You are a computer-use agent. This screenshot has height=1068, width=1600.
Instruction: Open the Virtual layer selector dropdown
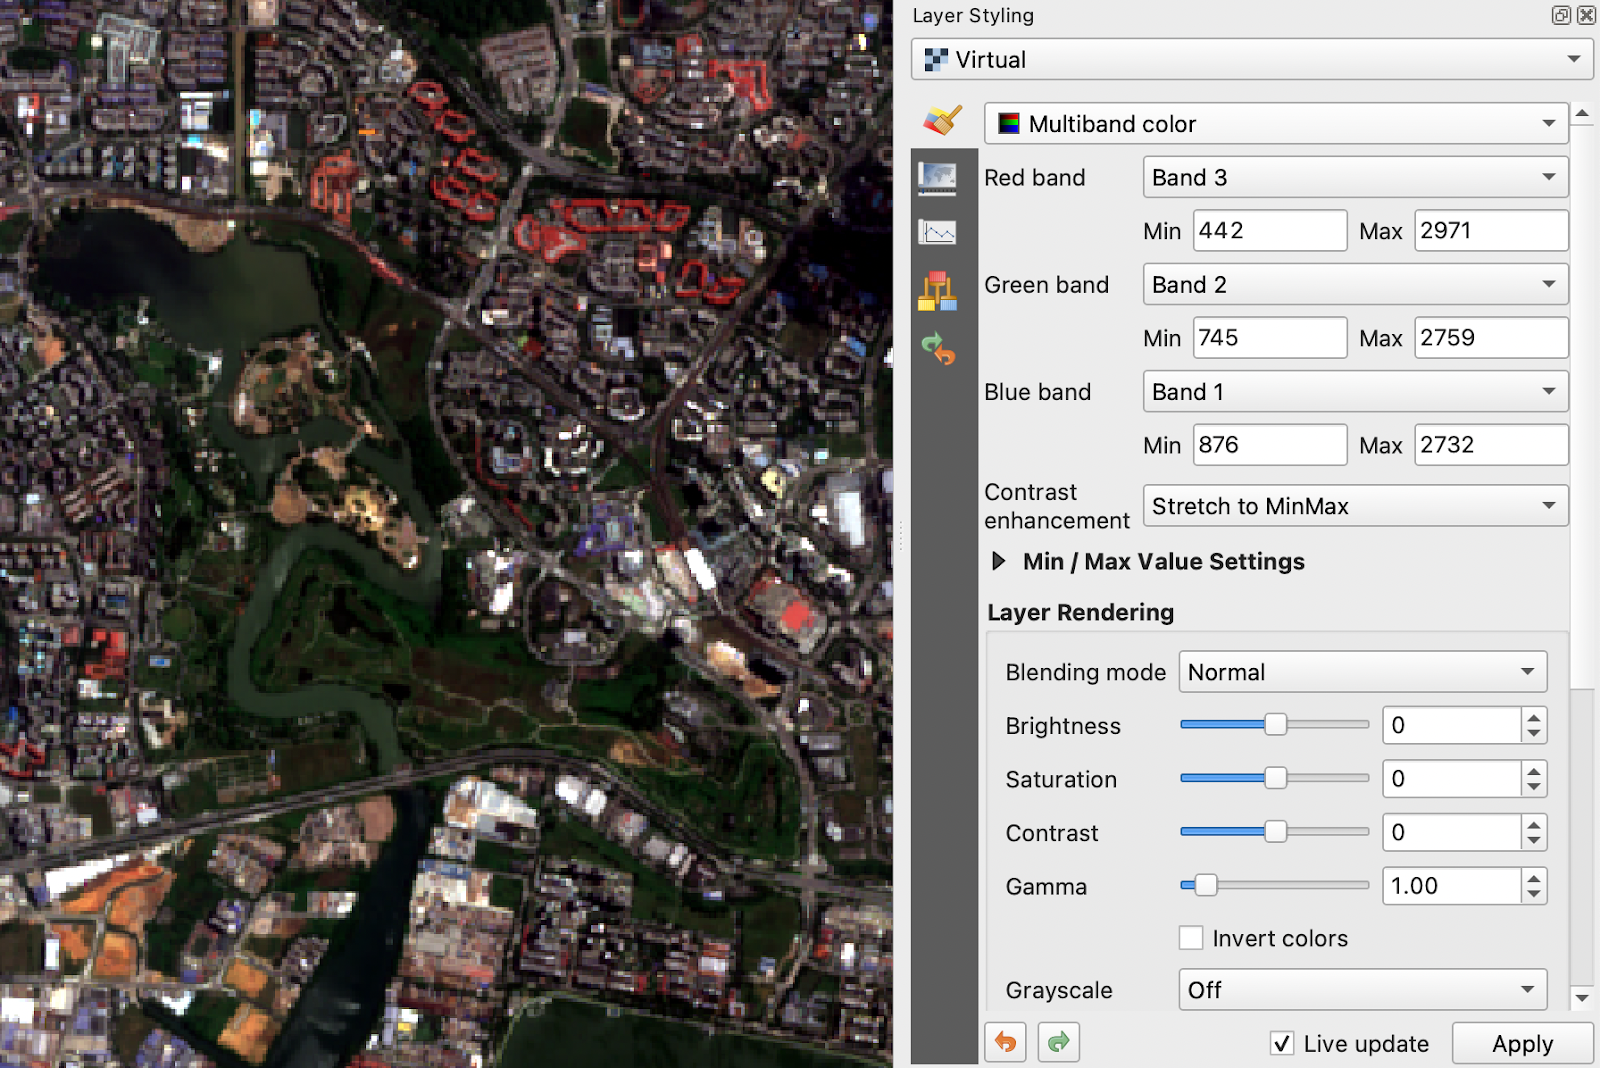(x=1251, y=60)
